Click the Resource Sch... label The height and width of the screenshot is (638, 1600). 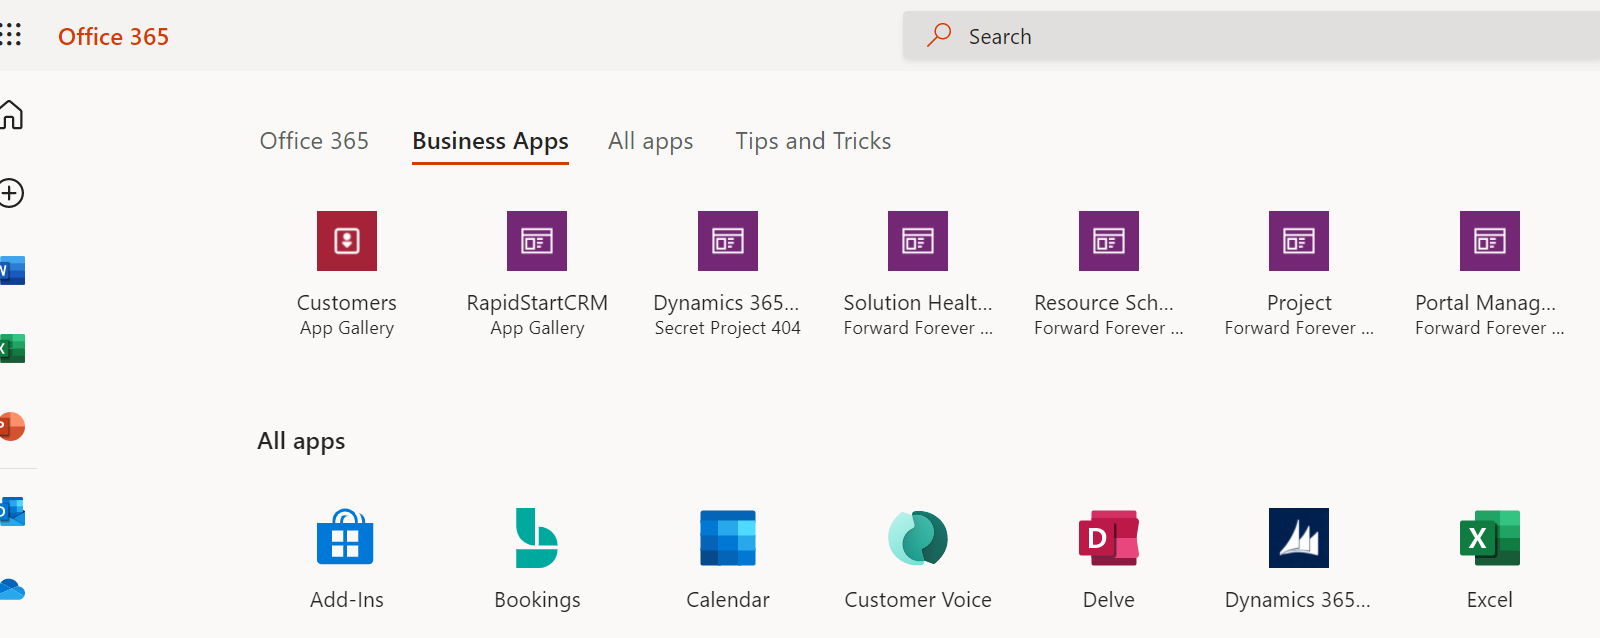click(1104, 303)
